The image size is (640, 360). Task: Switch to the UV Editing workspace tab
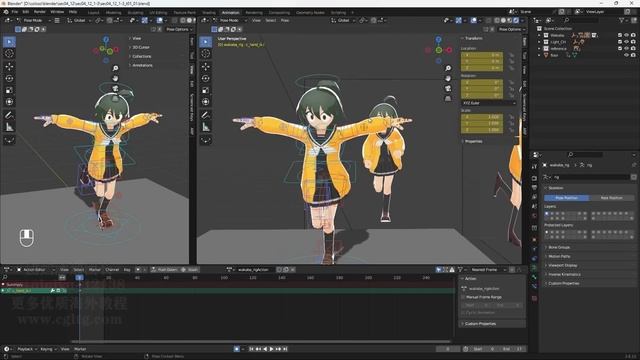(x=158, y=13)
